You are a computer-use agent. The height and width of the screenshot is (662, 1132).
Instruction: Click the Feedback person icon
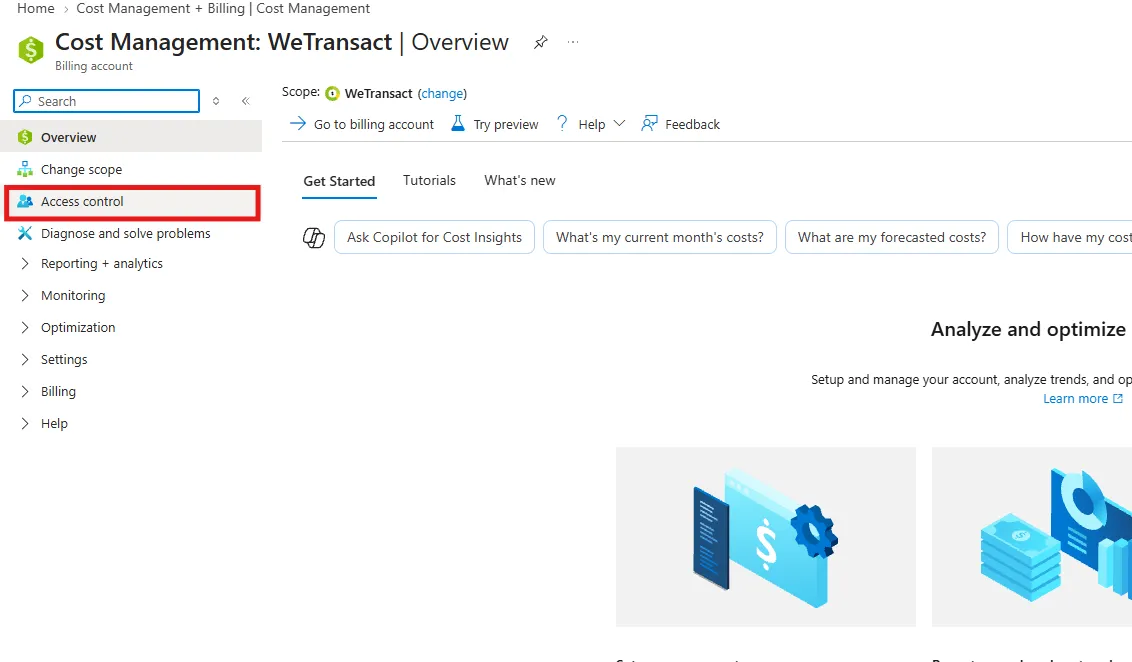(649, 123)
